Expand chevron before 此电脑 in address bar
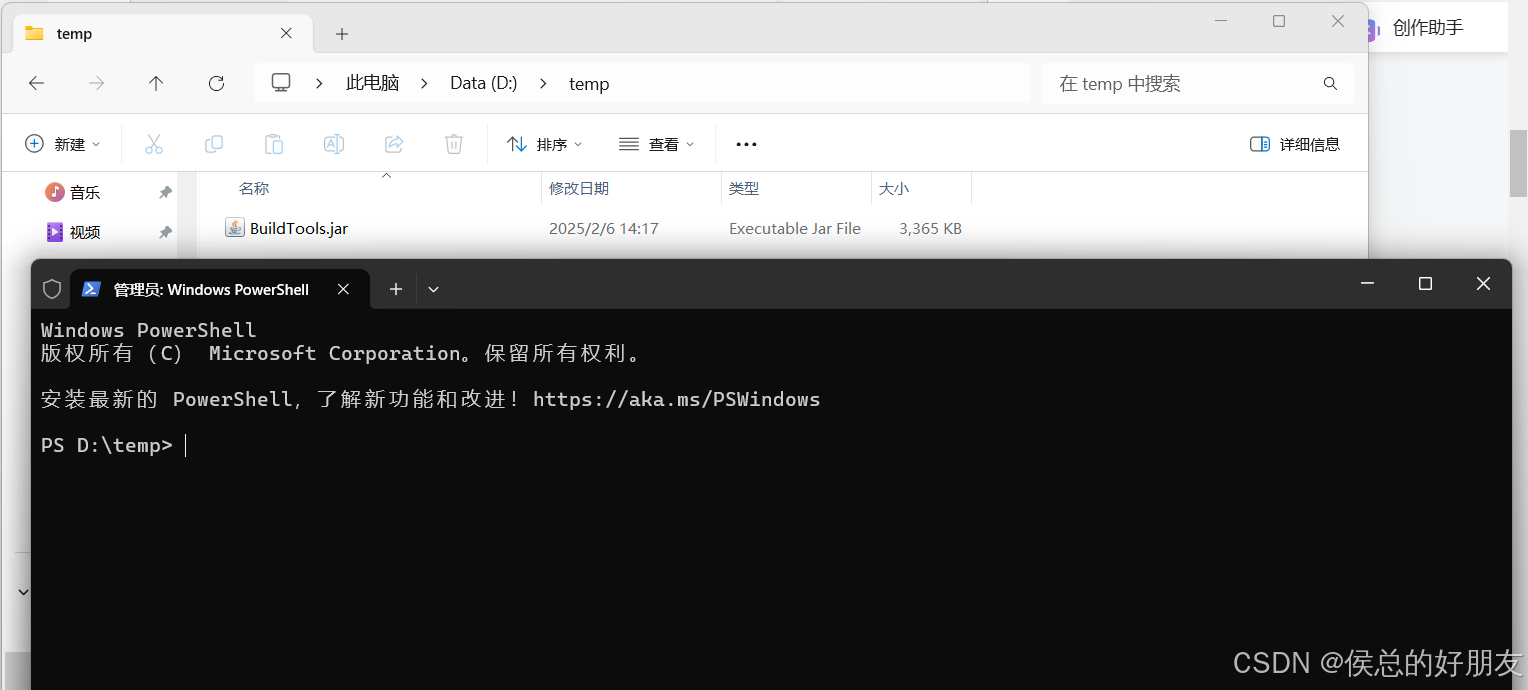1528x690 pixels. click(319, 84)
